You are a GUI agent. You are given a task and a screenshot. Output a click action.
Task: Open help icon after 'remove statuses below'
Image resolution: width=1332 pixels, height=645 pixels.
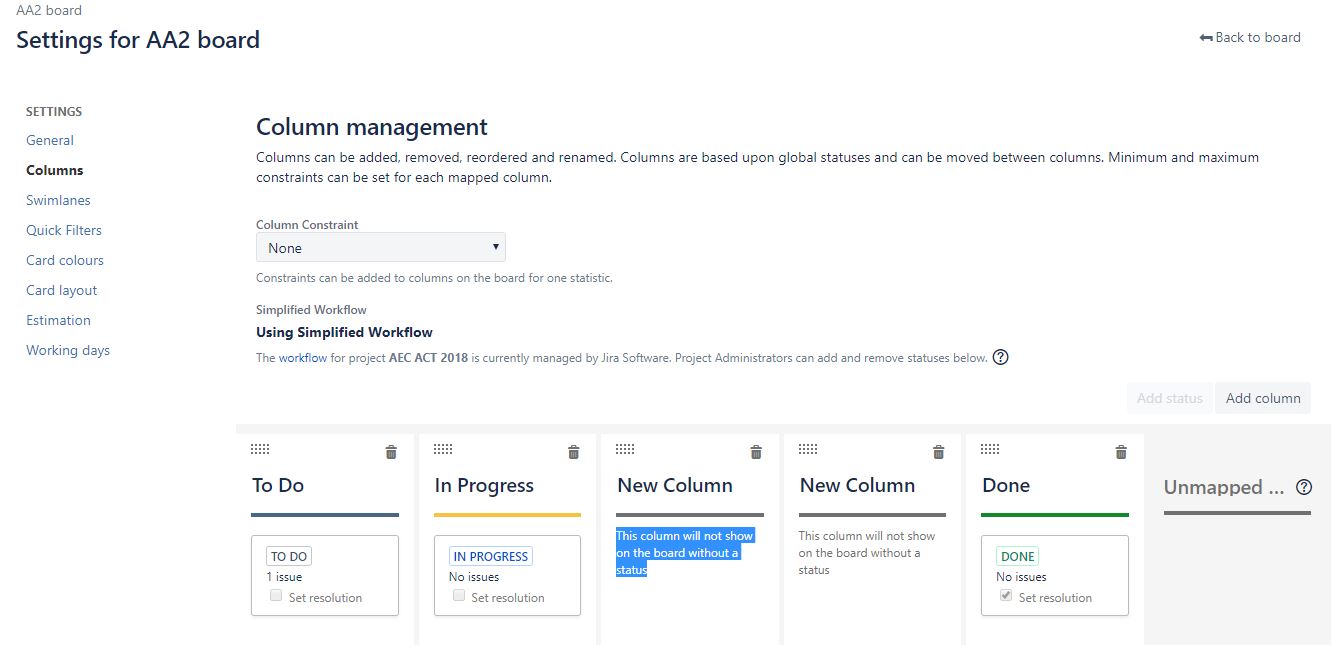1000,357
